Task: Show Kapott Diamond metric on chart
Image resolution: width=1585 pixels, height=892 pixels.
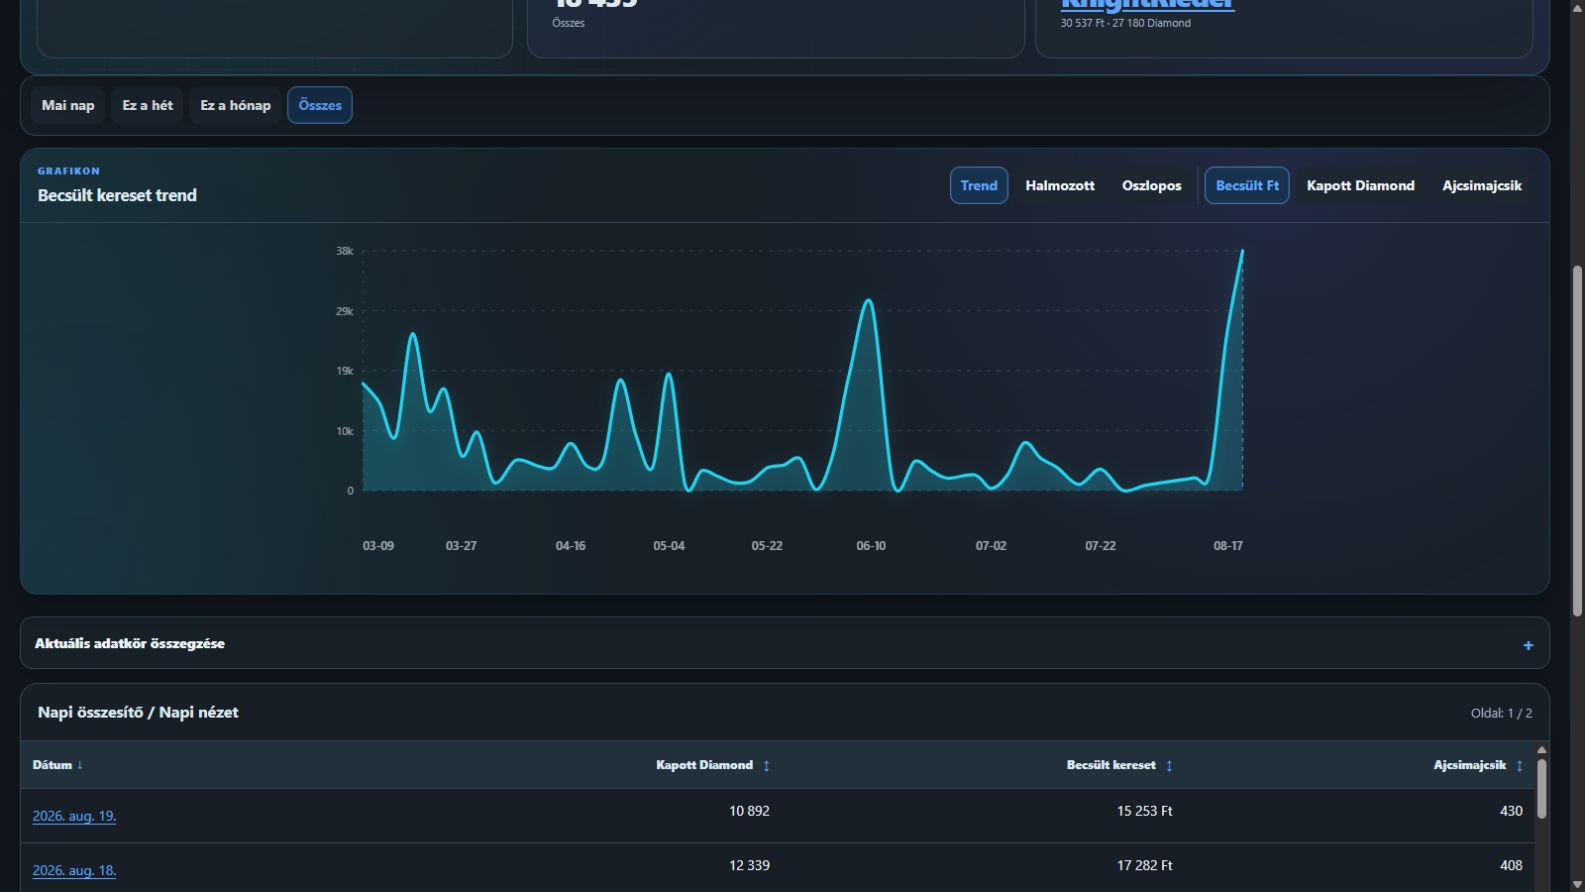Action: pos(1361,185)
